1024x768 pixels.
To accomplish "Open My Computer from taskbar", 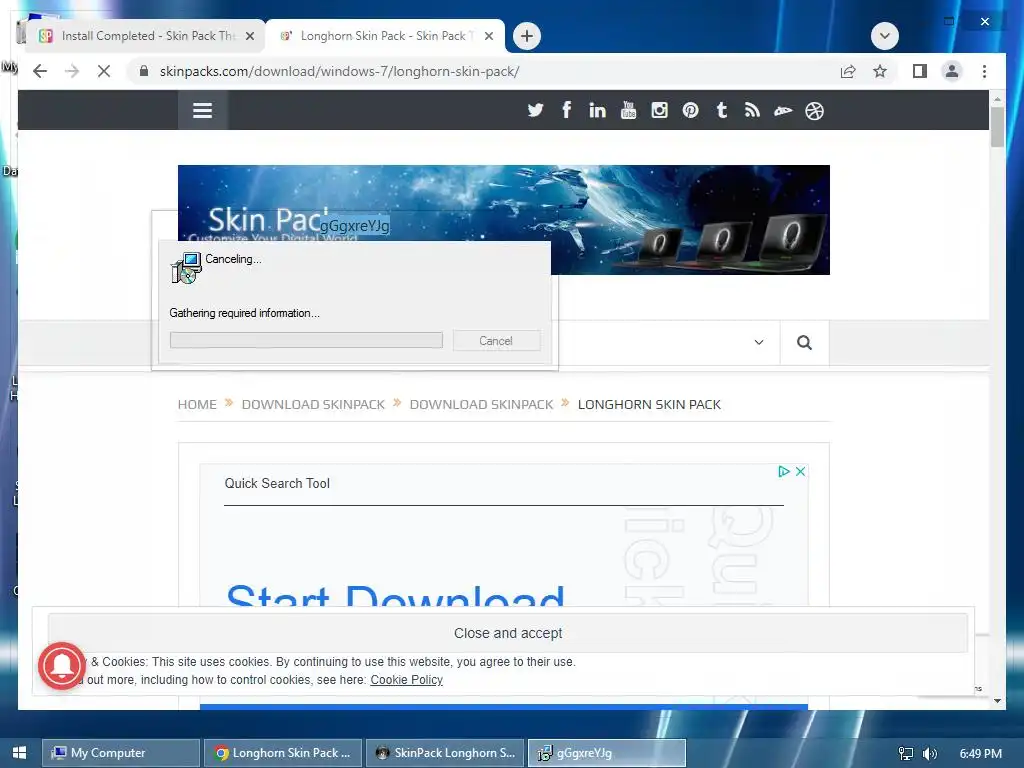I will pyautogui.click(x=121, y=753).
